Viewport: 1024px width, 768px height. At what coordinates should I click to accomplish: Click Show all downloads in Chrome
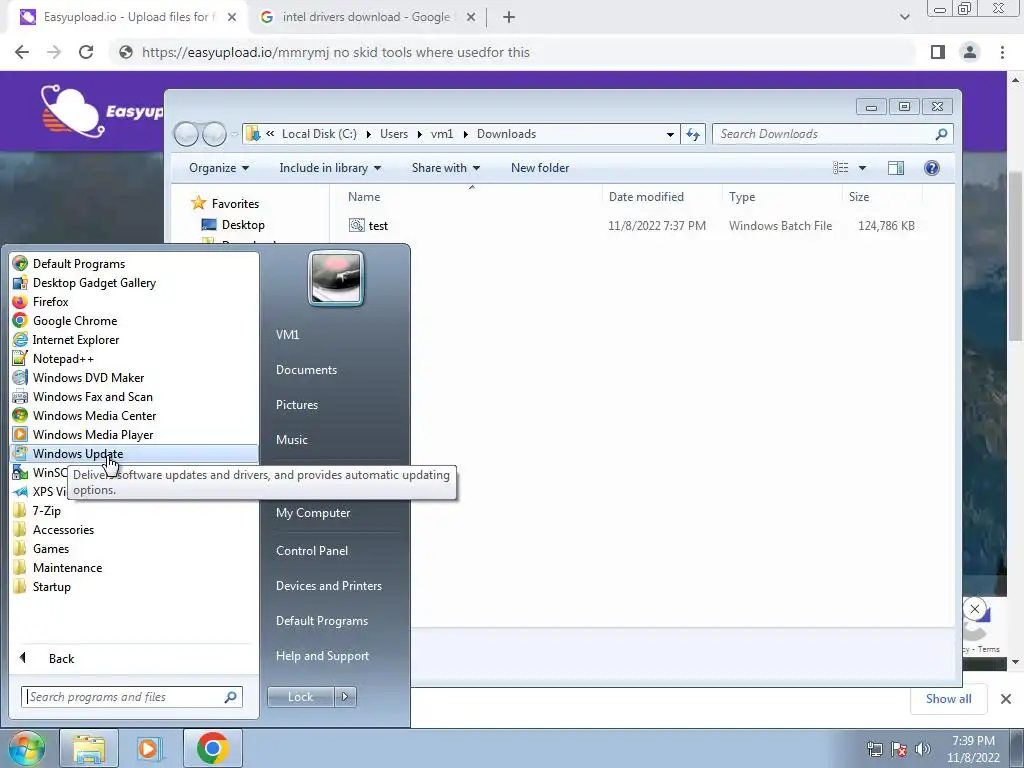[x=948, y=699]
